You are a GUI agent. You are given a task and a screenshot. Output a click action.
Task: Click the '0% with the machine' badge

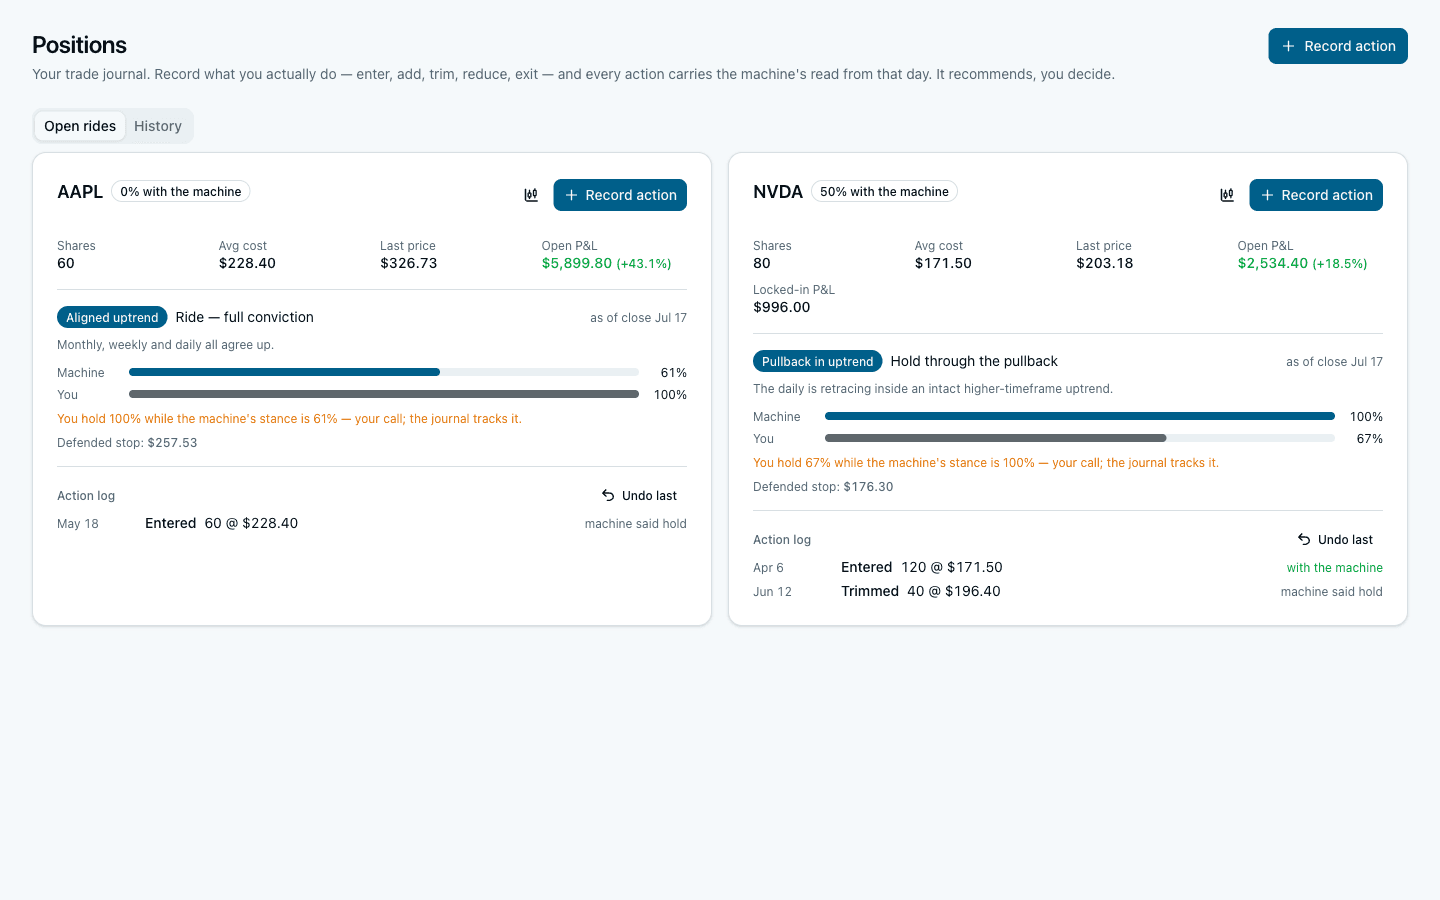[x=181, y=192]
